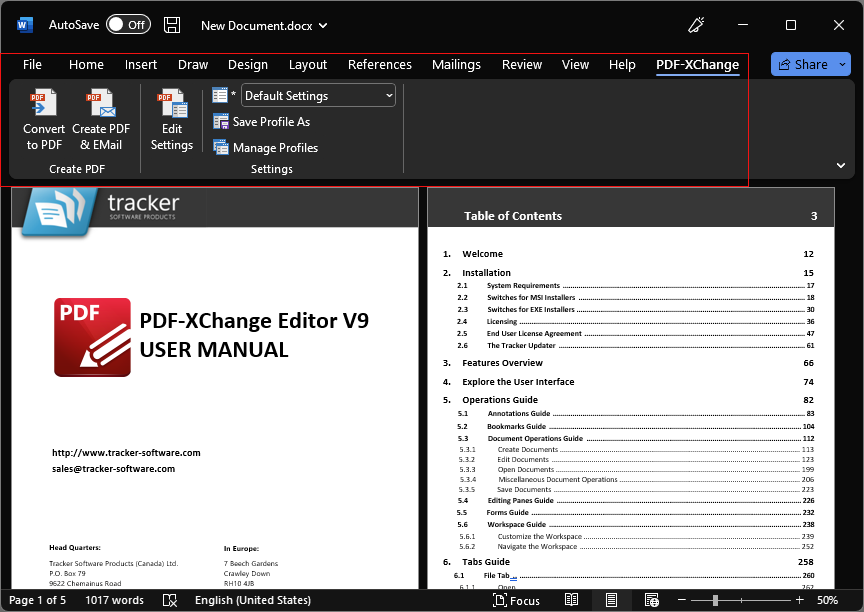
Task: Click 'Switches for MSI Installers' entry
Action: pos(531,297)
